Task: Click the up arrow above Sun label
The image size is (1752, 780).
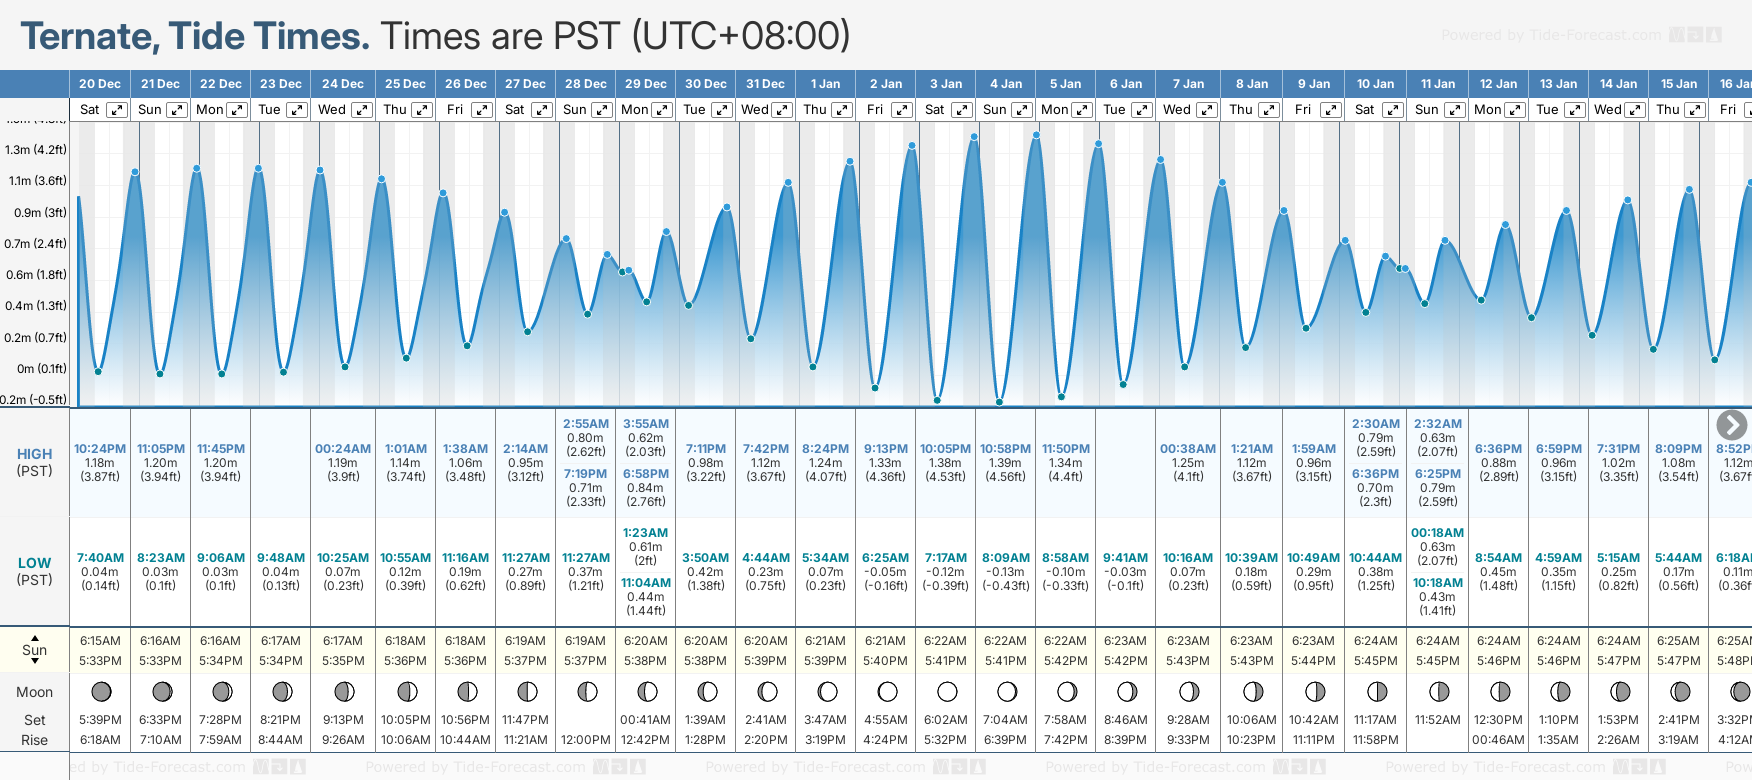Action: pos(35,637)
